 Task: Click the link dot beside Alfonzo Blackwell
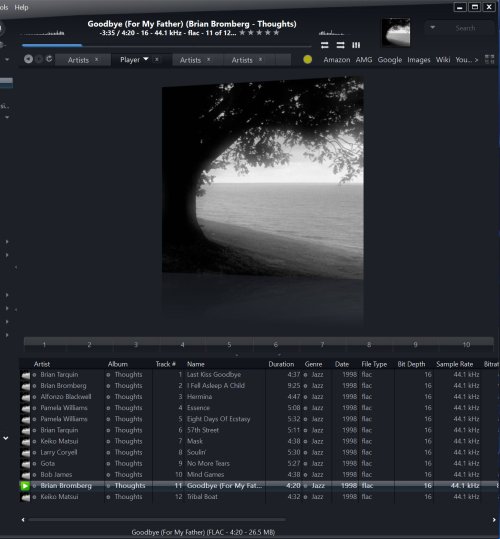[34, 397]
